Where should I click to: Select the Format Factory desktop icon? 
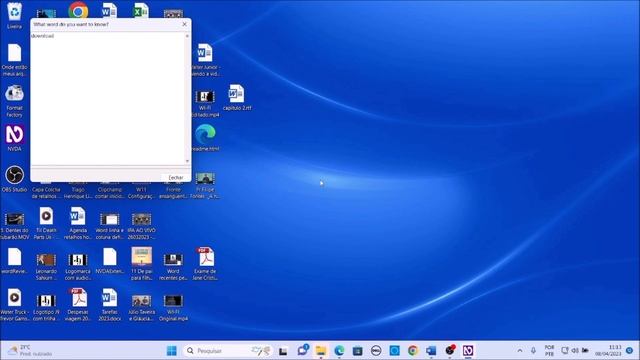pos(14,101)
